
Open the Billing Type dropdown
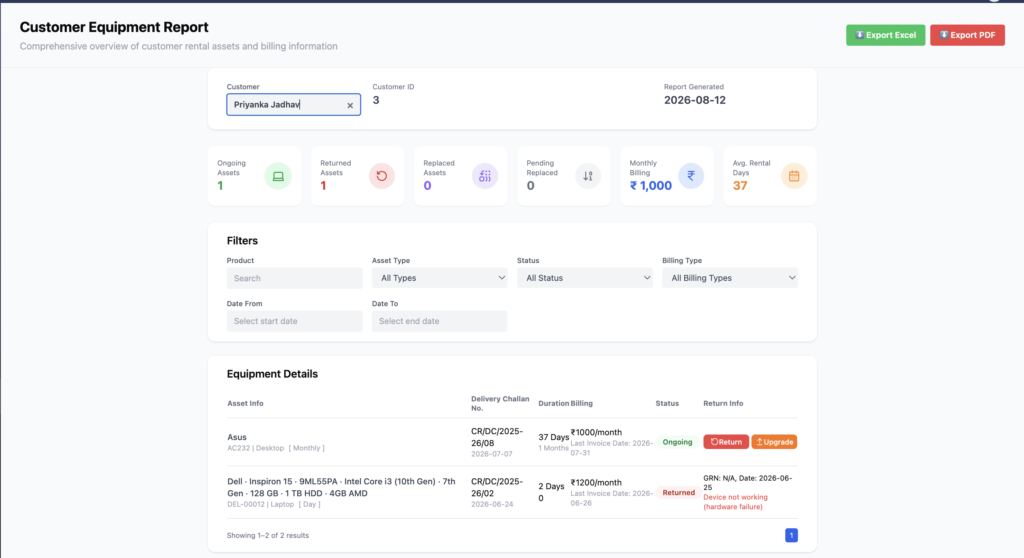point(730,278)
